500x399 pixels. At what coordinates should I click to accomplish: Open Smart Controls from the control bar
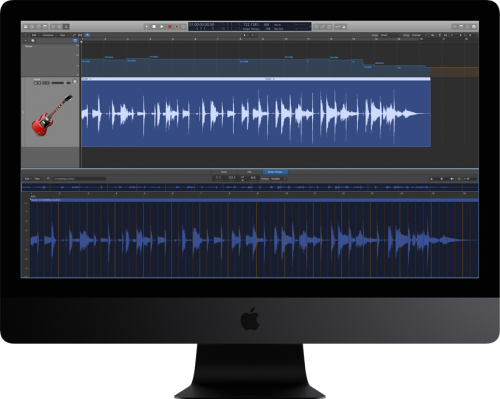click(x=53, y=27)
